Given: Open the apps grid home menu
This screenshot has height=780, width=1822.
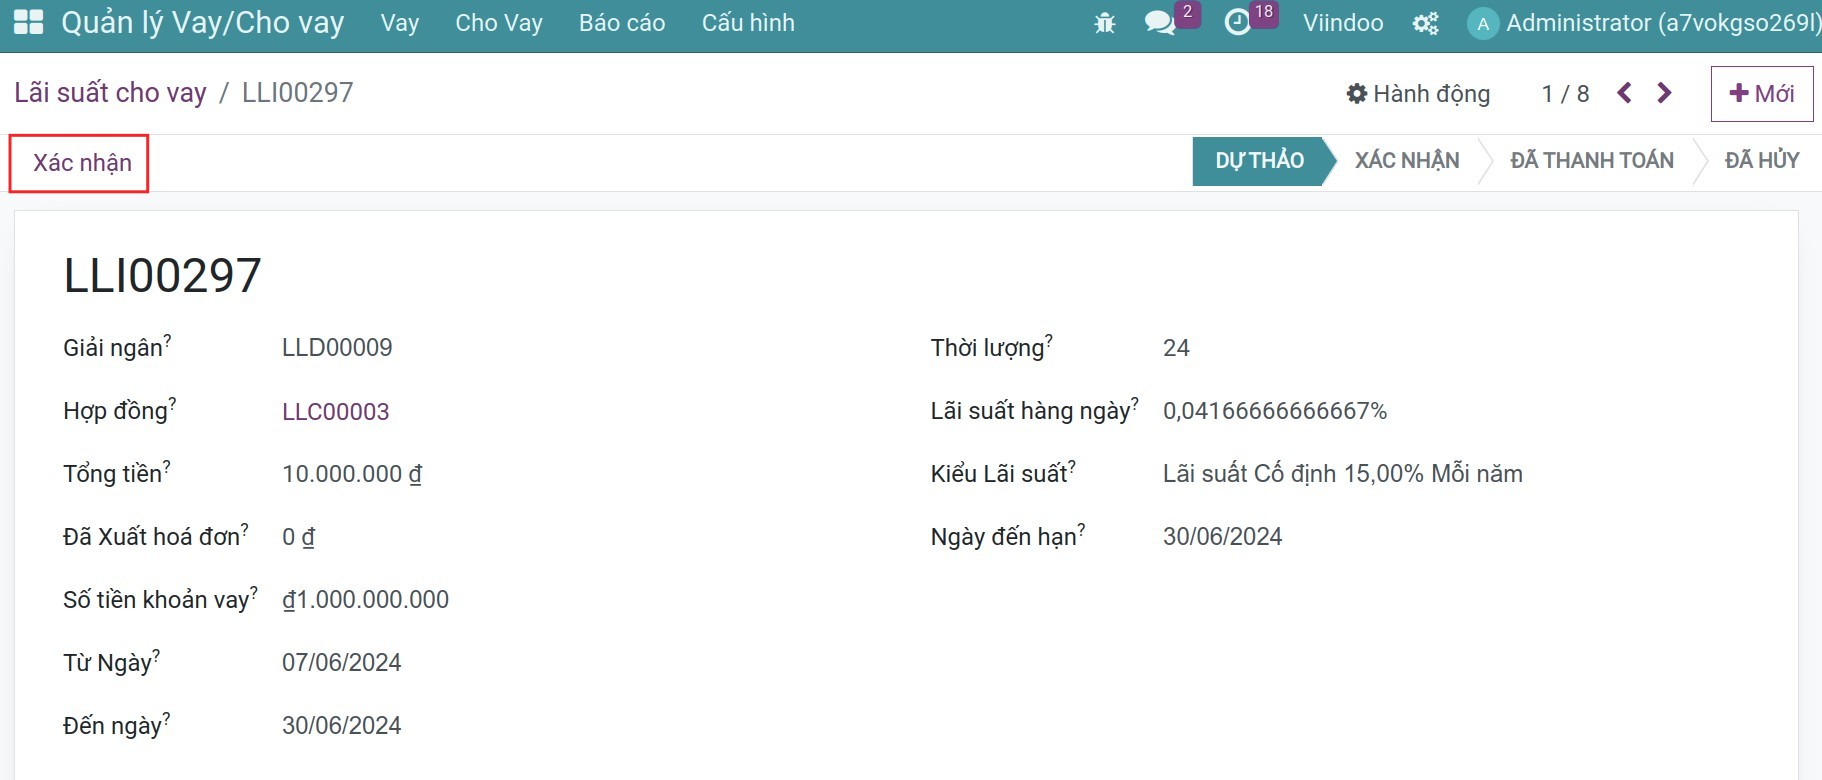Looking at the screenshot, I should (28, 22).
